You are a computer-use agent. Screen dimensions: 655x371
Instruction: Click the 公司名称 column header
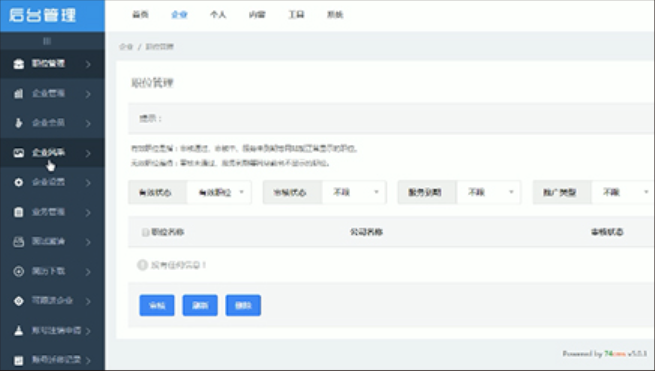(x=366, y=232)
